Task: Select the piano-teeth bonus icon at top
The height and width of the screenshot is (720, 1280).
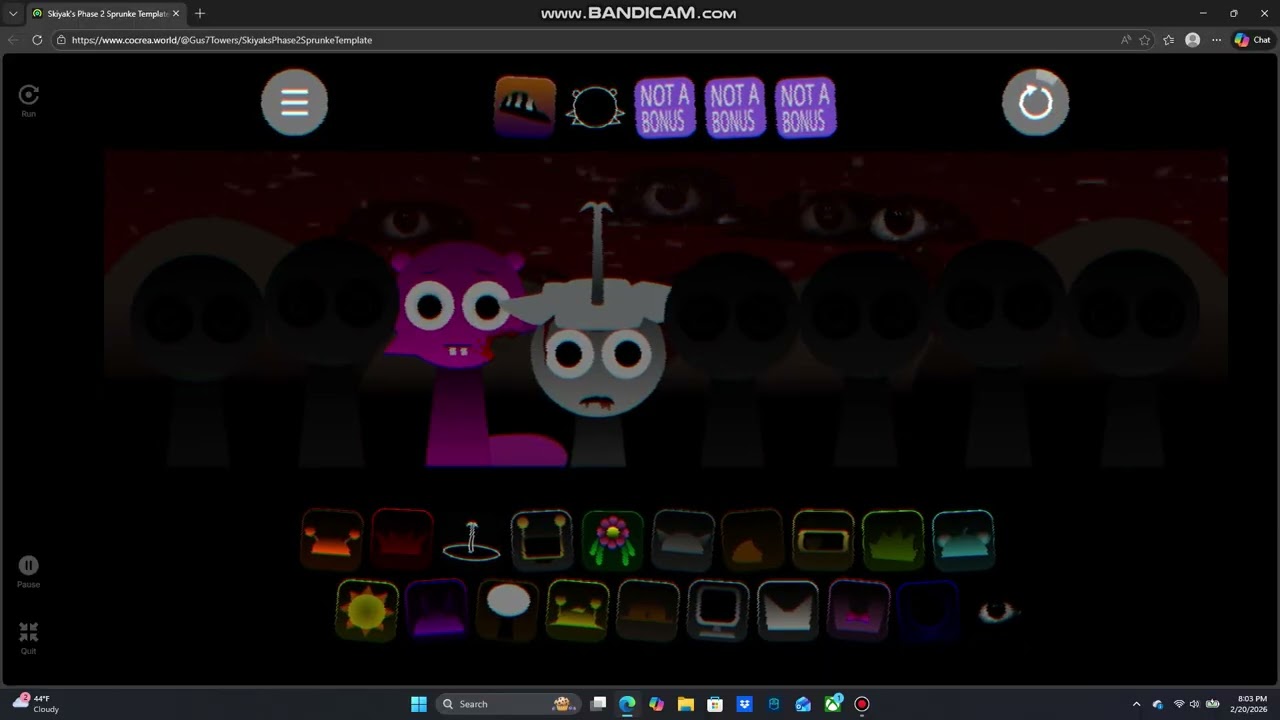Action: (525, 106)
